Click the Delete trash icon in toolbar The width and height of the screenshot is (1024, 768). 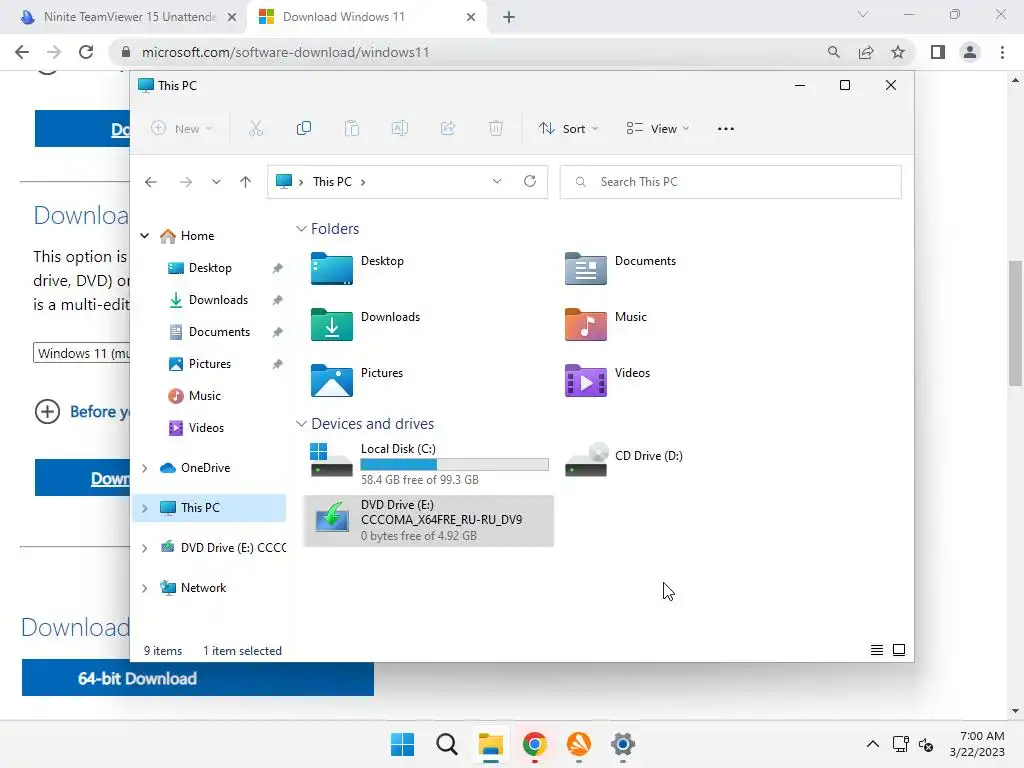click(x=496, y=129)
